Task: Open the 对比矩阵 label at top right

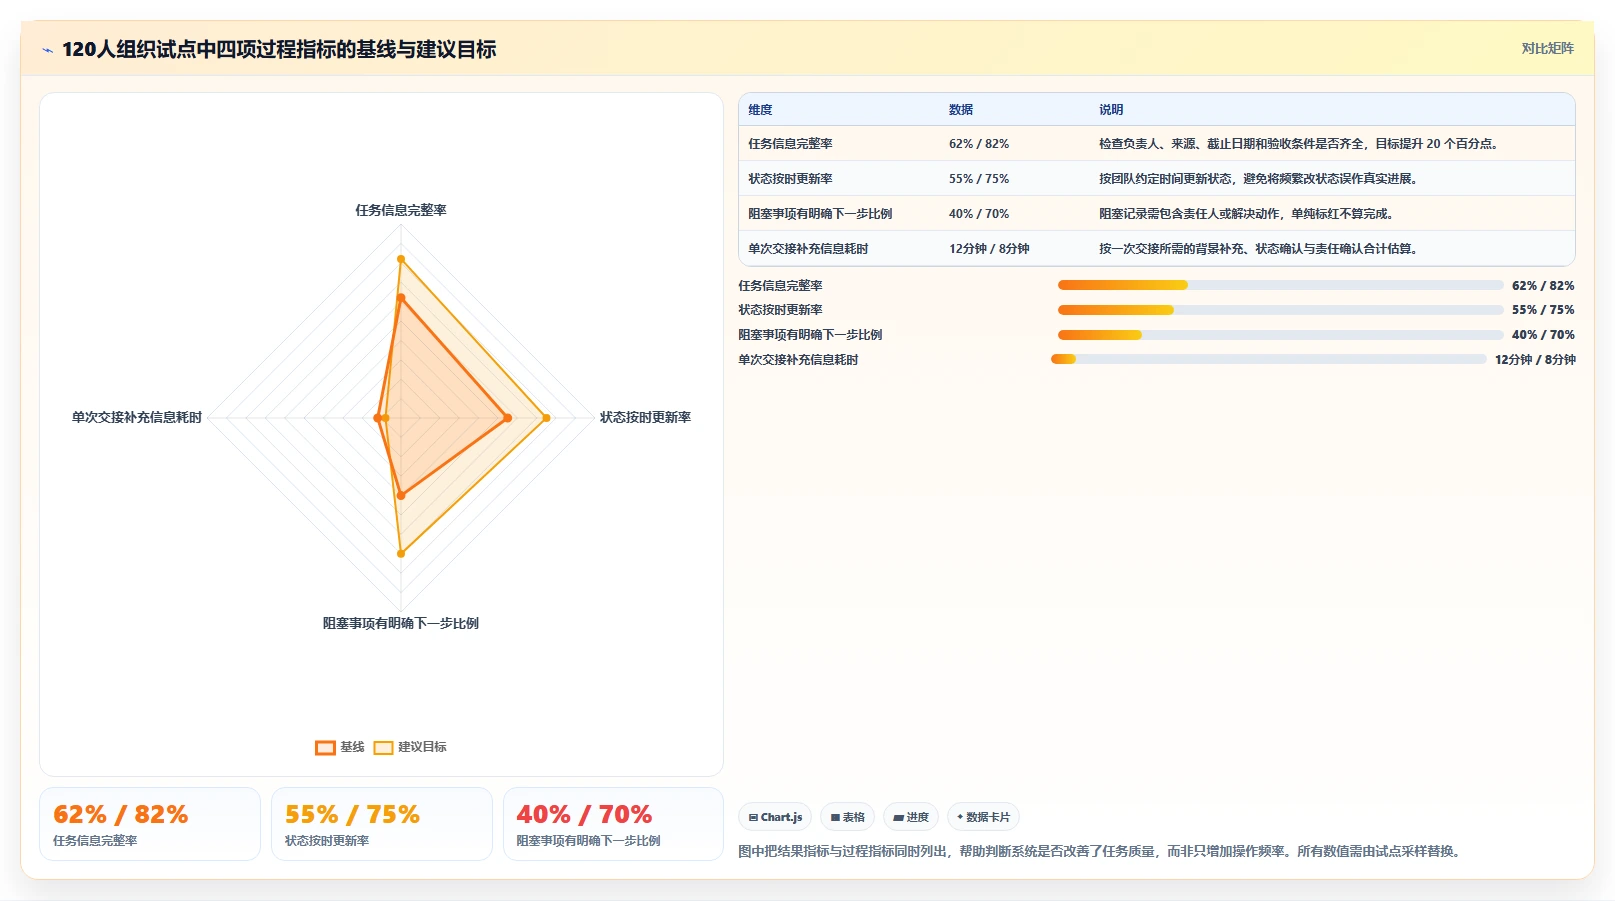Action: tap(1547, 48)
